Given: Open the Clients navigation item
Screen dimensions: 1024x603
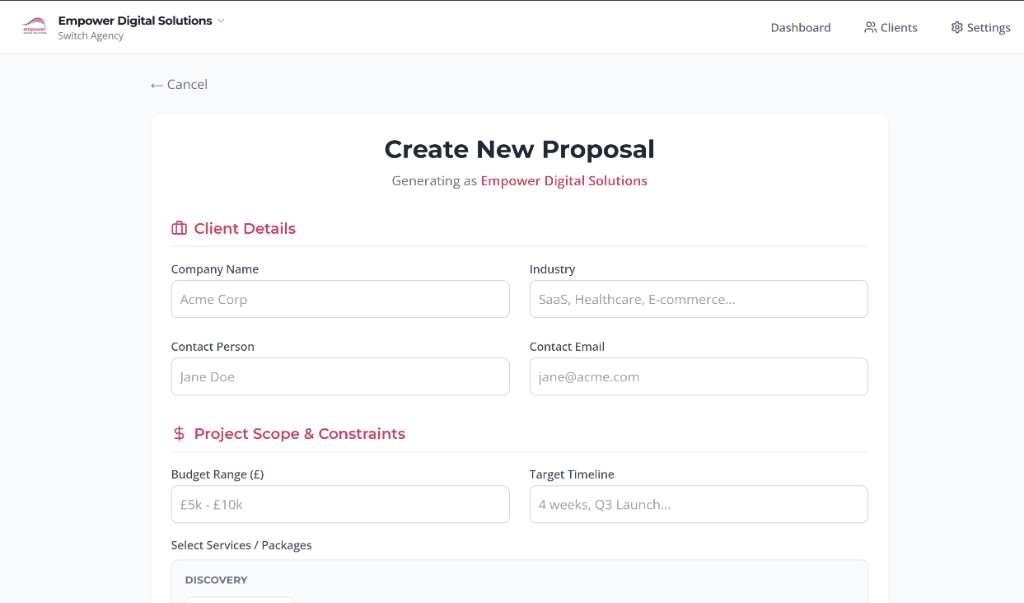Looking at the screenshot, I should point(898,27).
